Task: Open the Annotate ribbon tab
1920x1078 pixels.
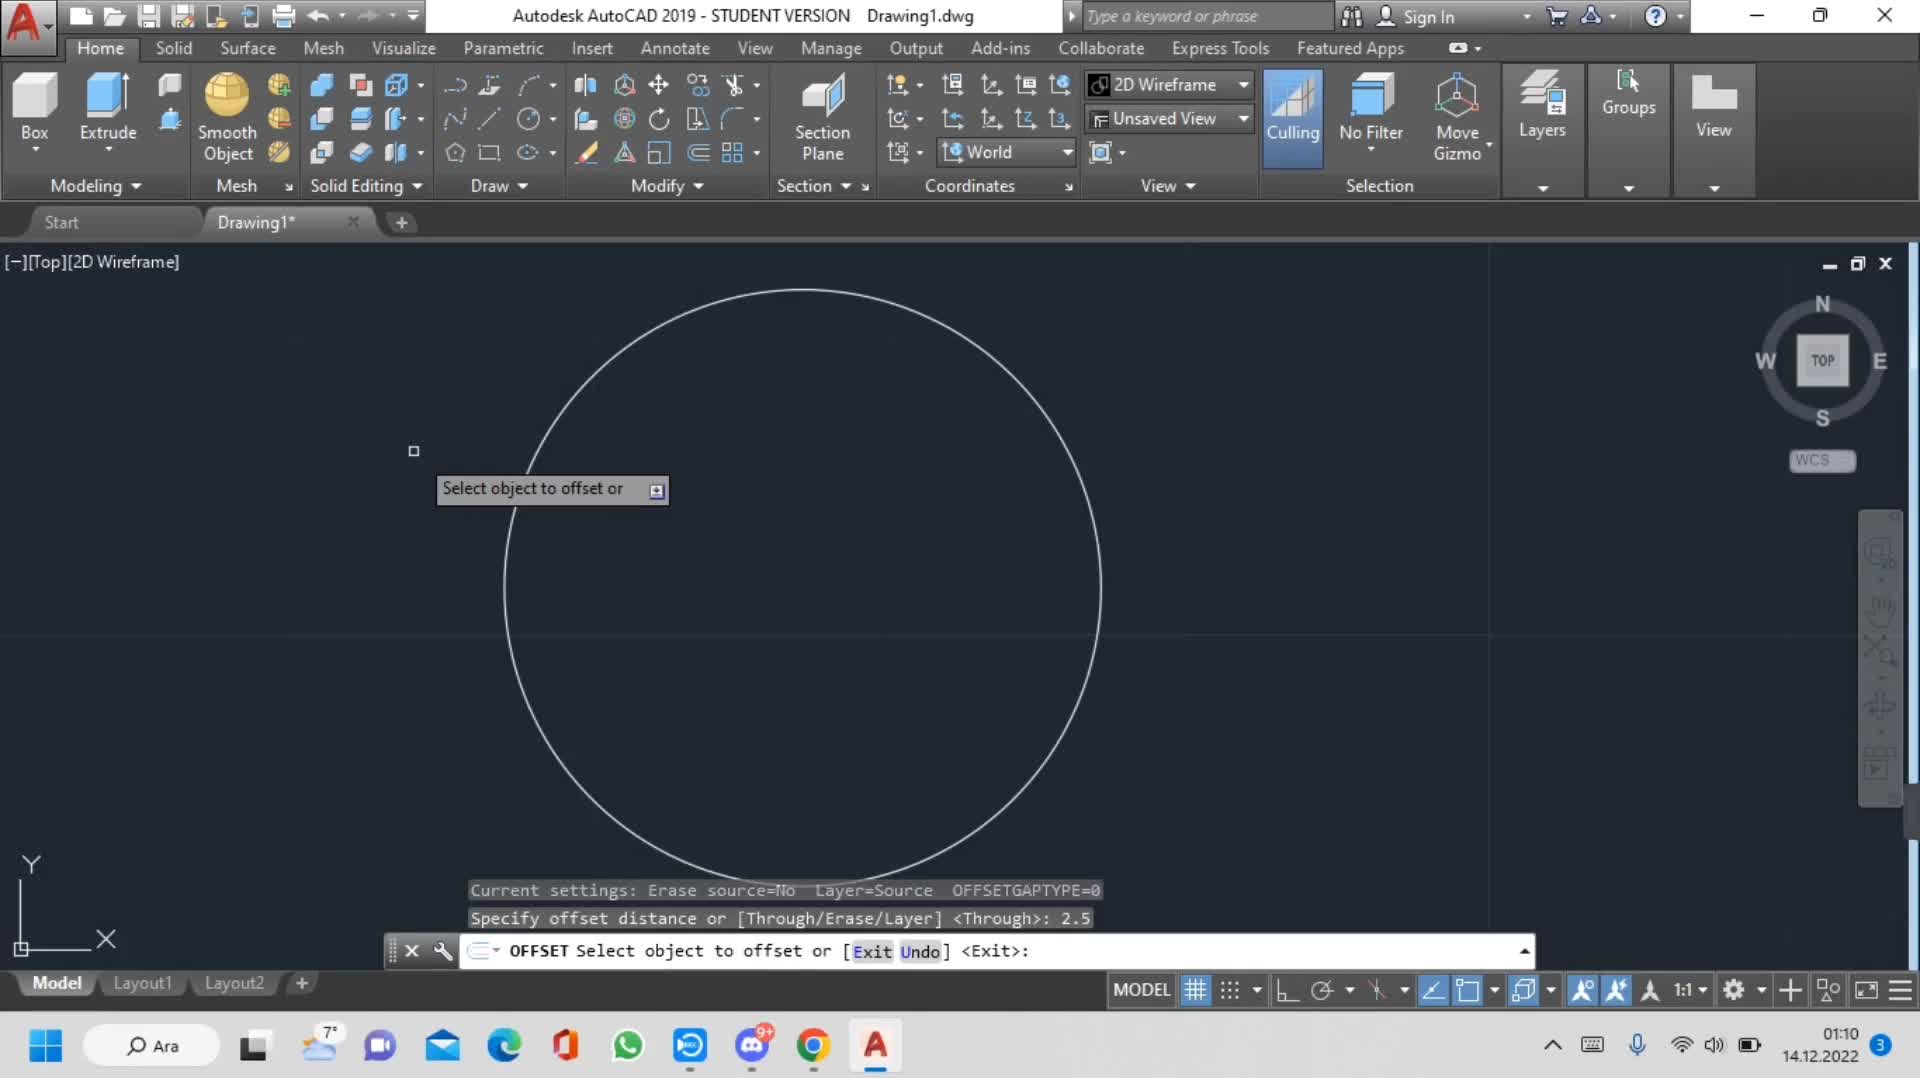Action: 675,48
